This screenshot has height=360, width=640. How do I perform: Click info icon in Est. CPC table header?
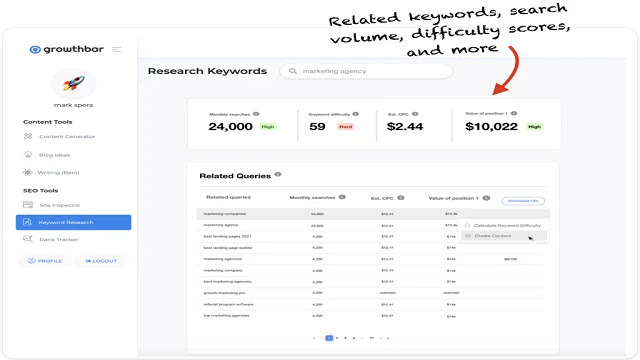[x=401, y=198]
